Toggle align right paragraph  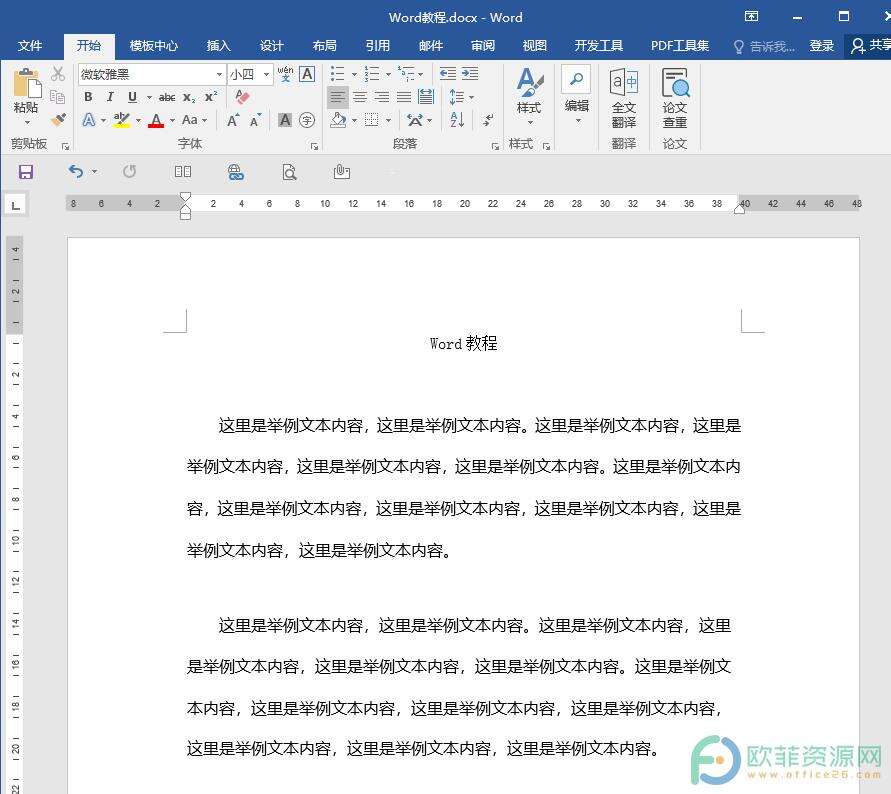coord(382,97)
